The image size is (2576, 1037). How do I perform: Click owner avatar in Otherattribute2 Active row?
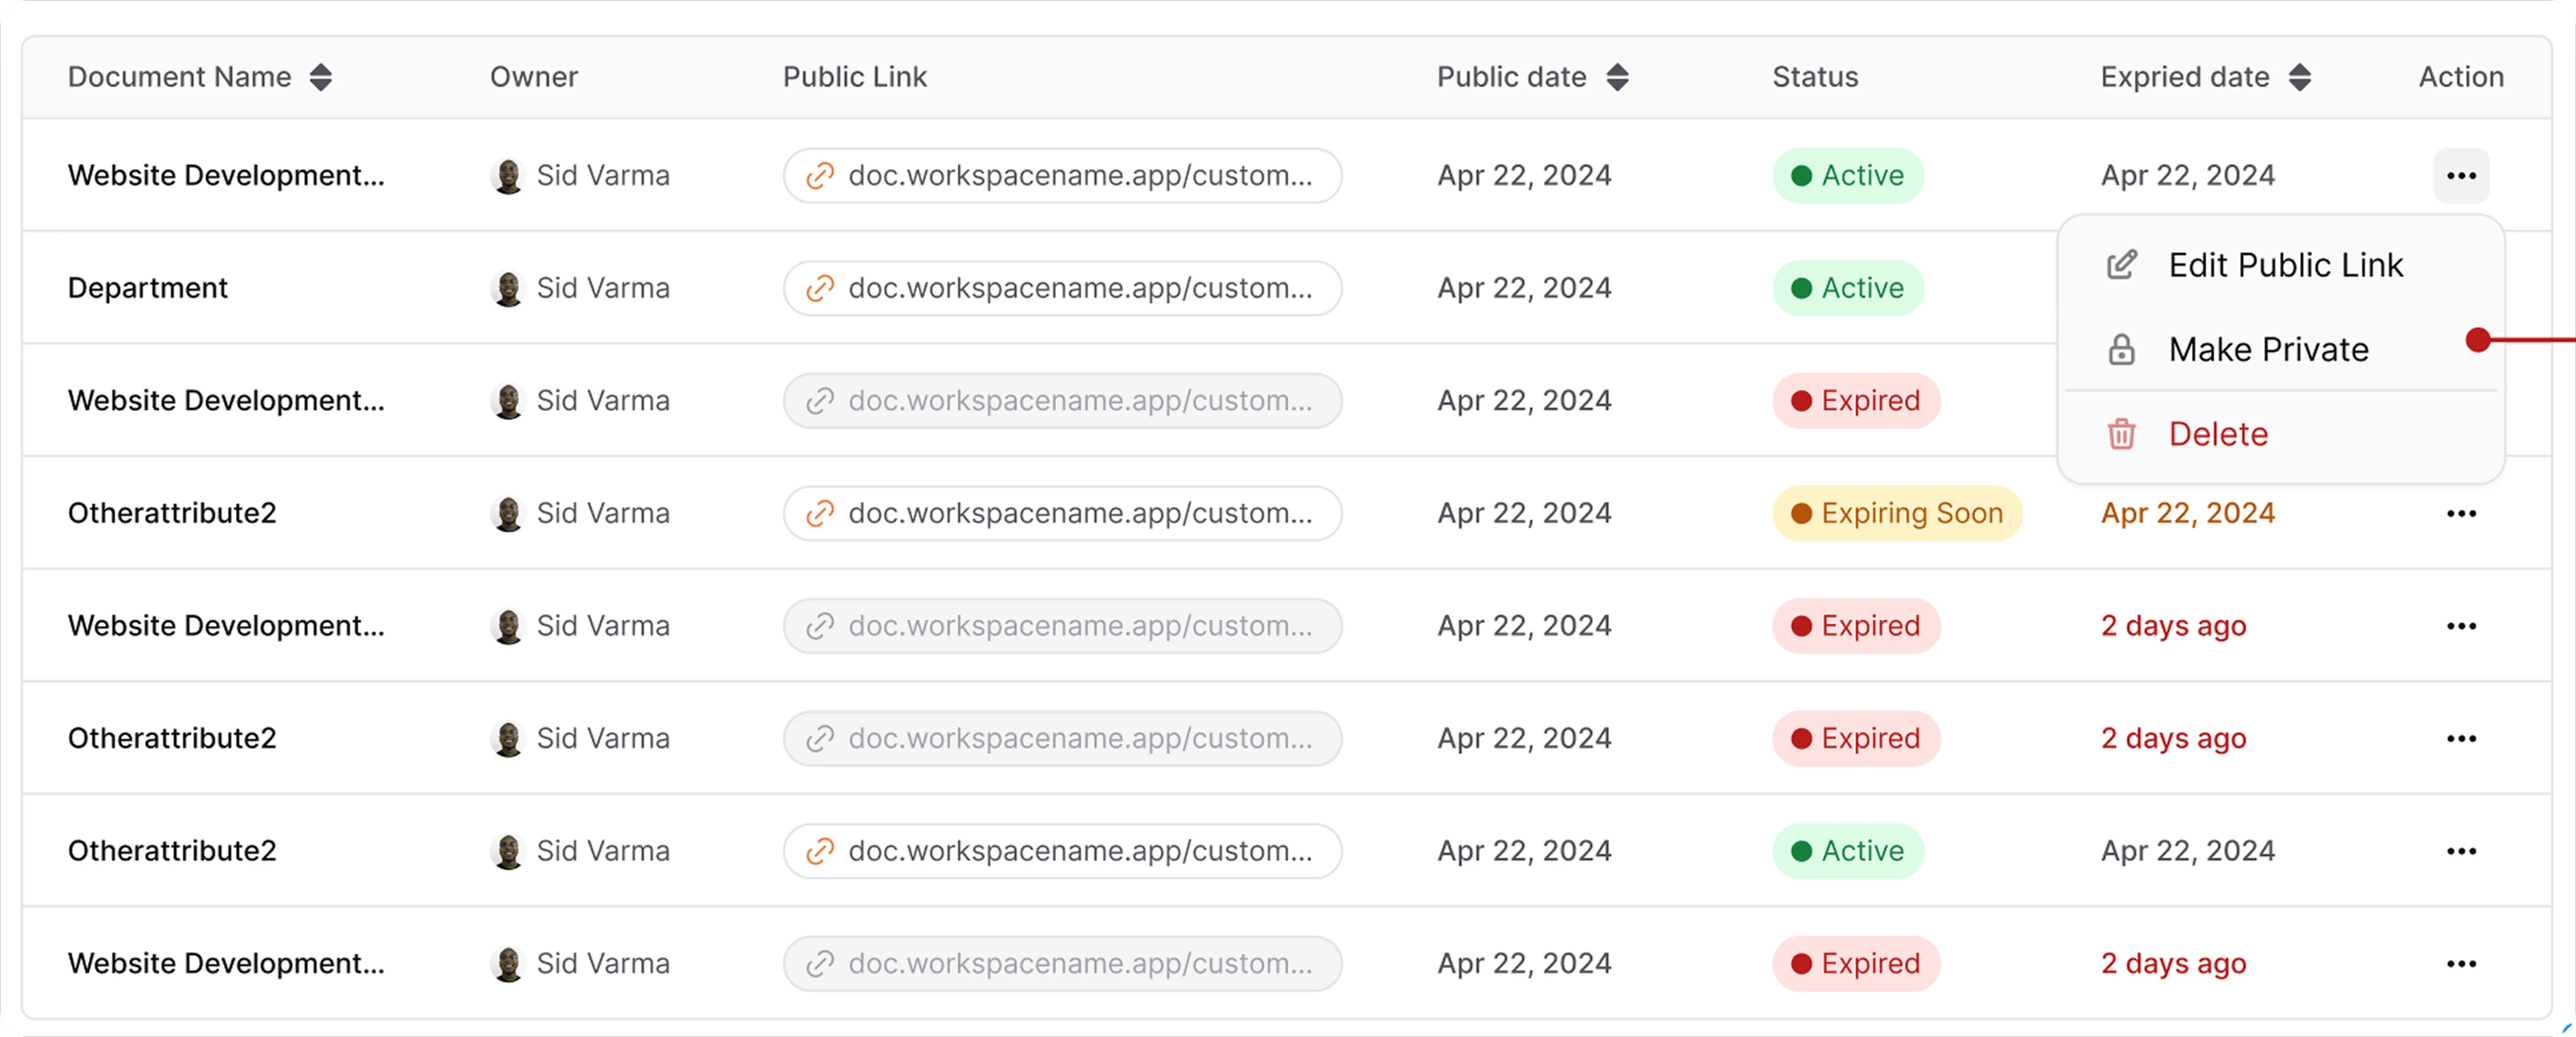[508, 851]
